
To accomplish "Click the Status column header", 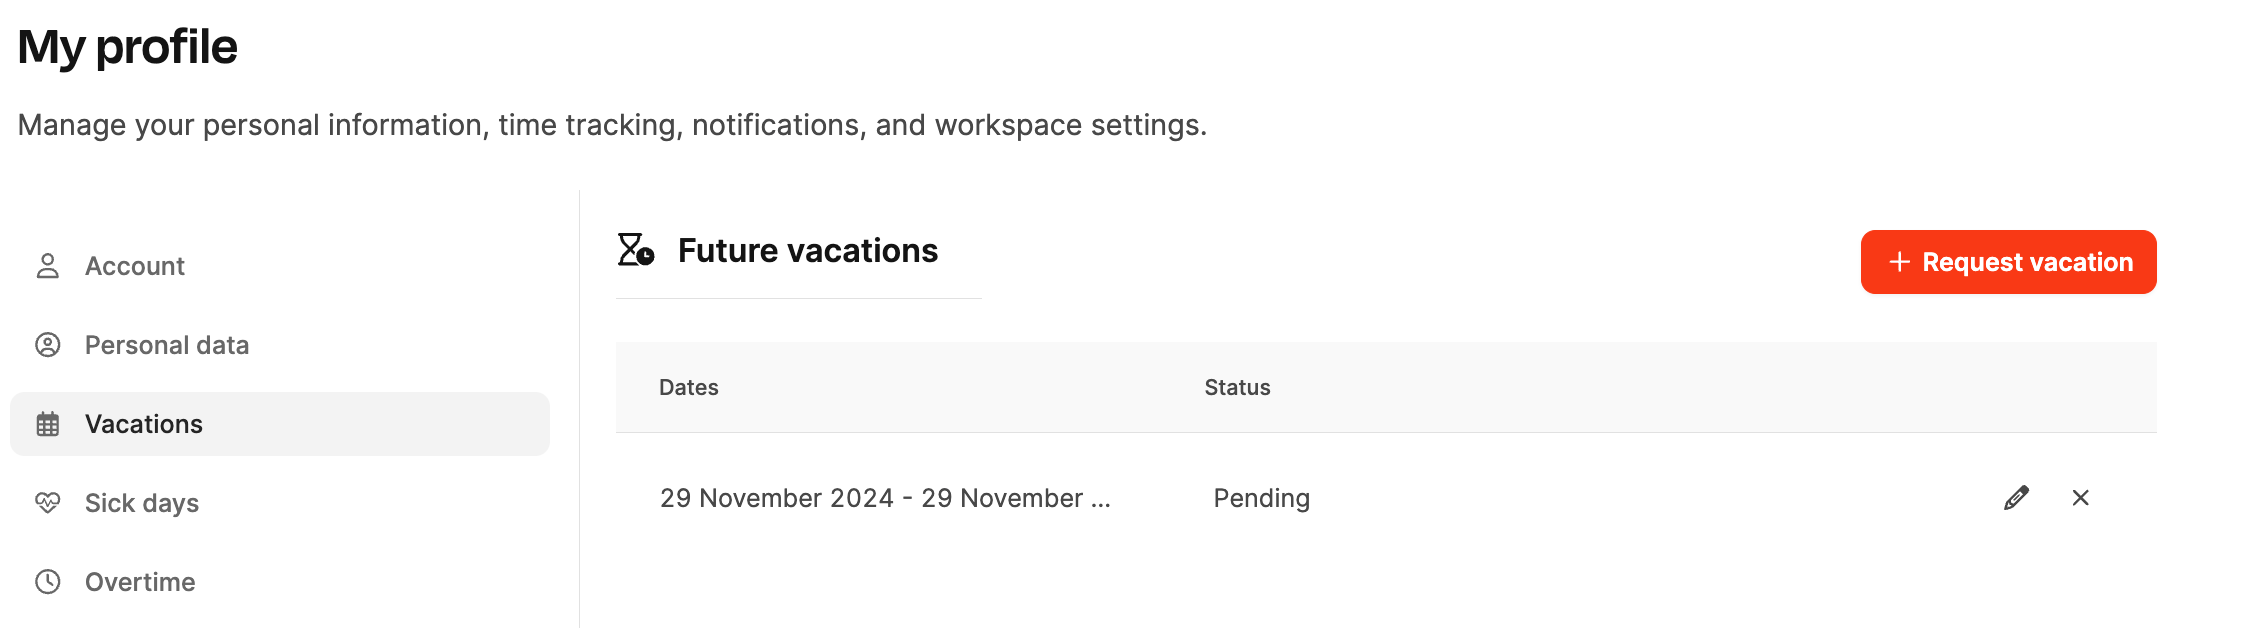I will (1237, 388).
